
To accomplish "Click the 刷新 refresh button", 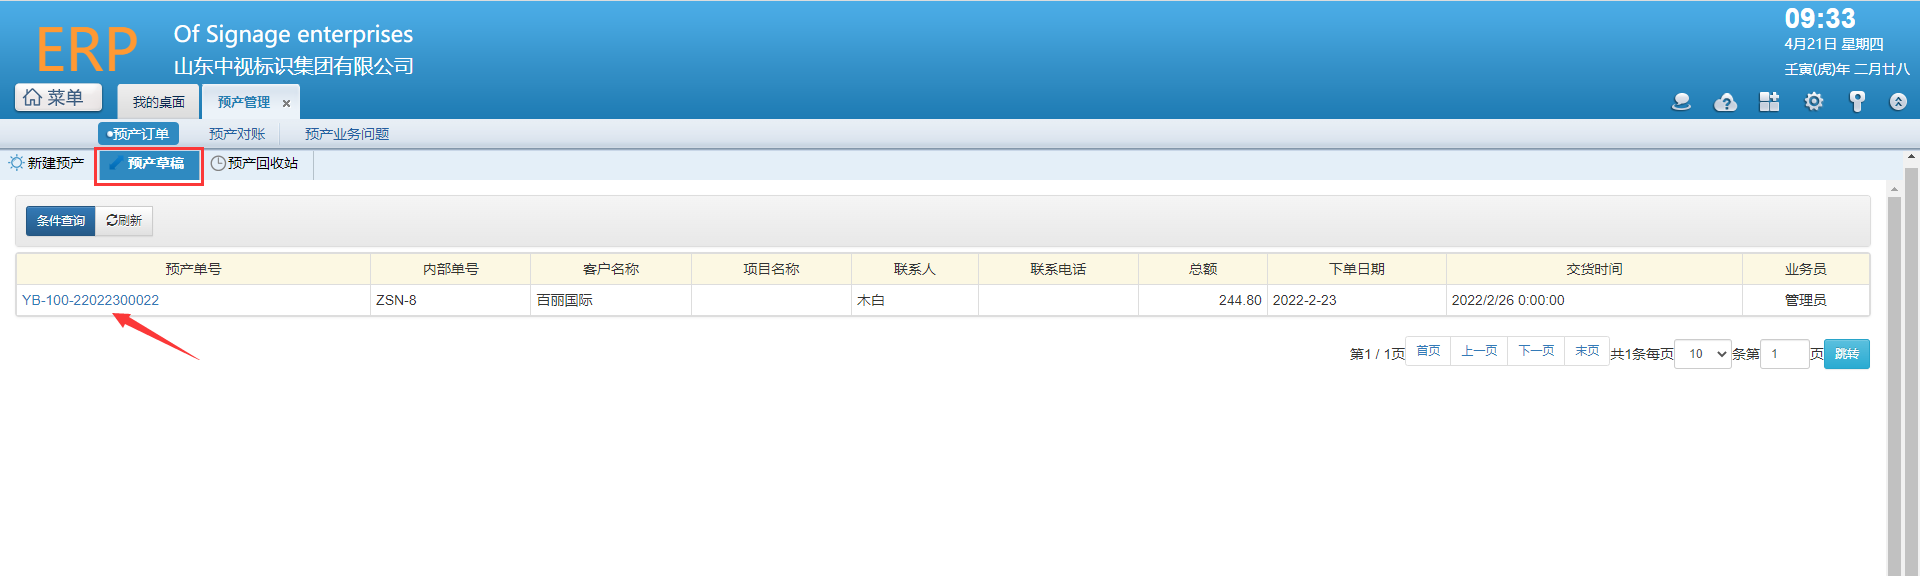I will click(x=124, y=221).
